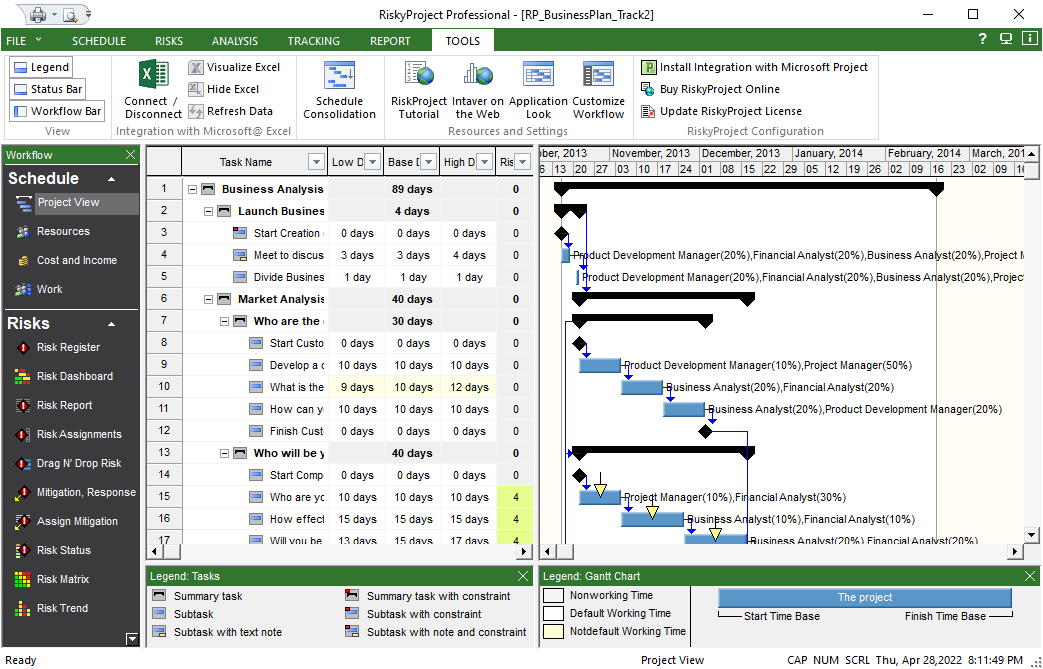Open the Task Name column filter dropdown

click(x=316, y=162)
